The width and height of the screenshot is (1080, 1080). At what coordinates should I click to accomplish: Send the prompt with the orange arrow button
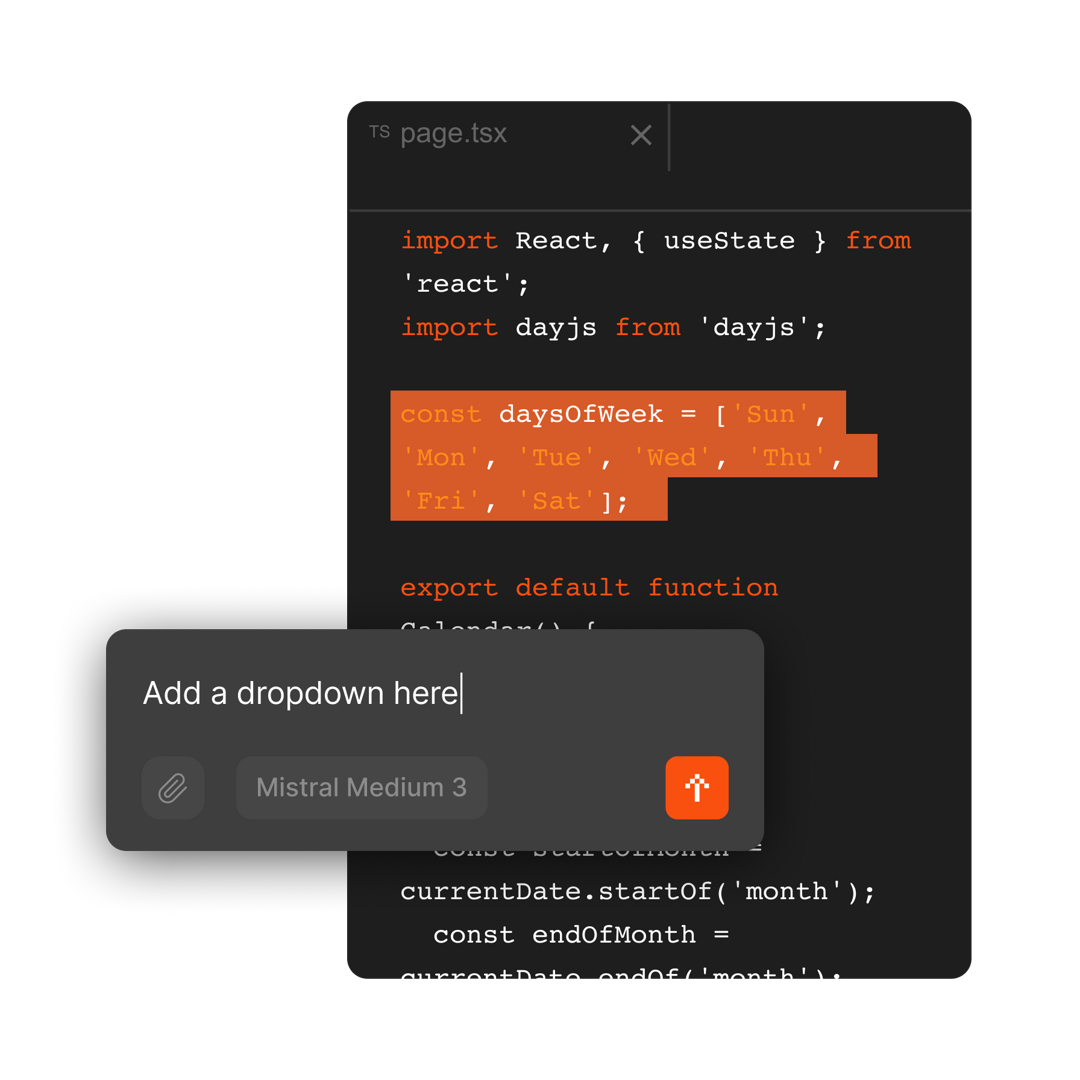pos(697,788)
